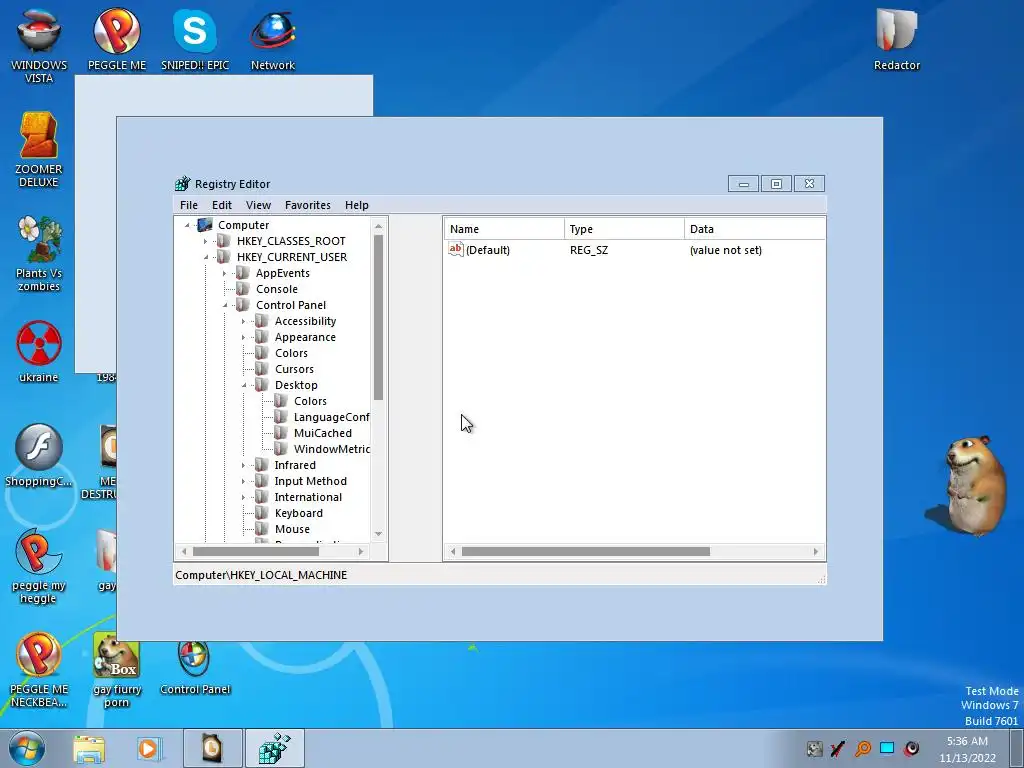Expand the Input Method key
The width and height of the screenshot is (1024, 768).
coord(244,481)
